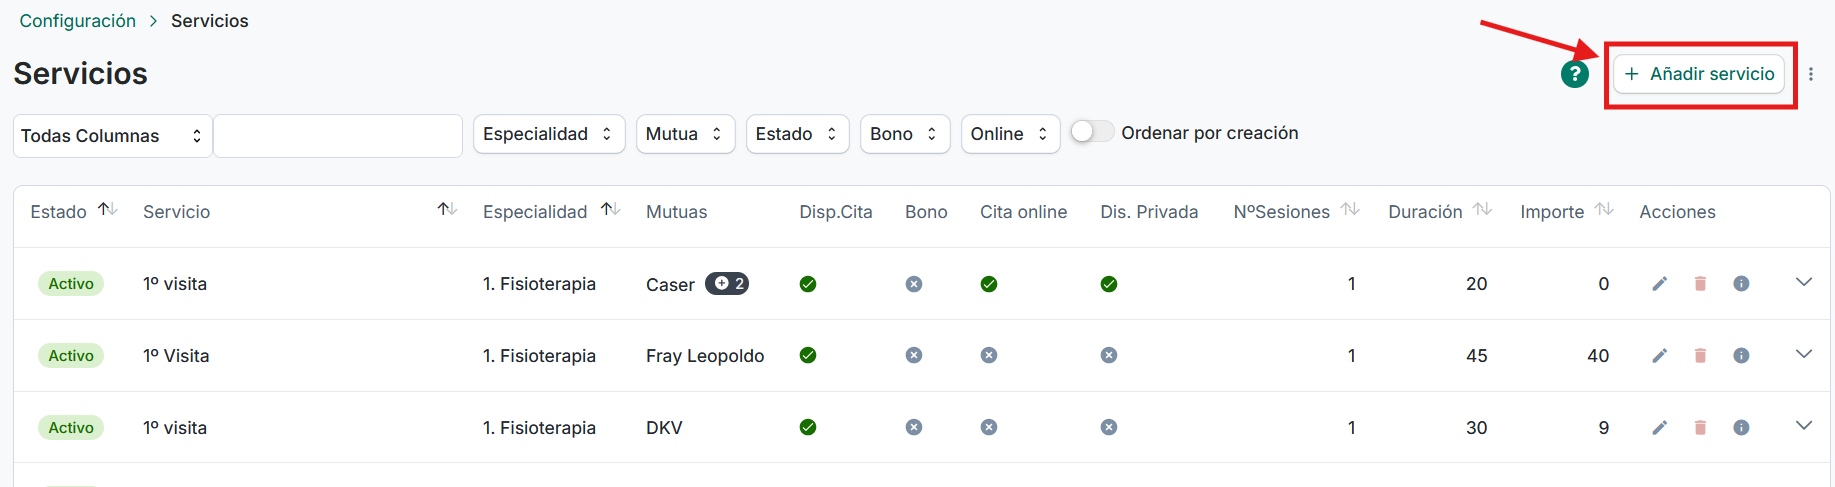Sort by the Importe column
Image resolution: width=1835 pixels, height=487 pixels.
point(1604,210)
